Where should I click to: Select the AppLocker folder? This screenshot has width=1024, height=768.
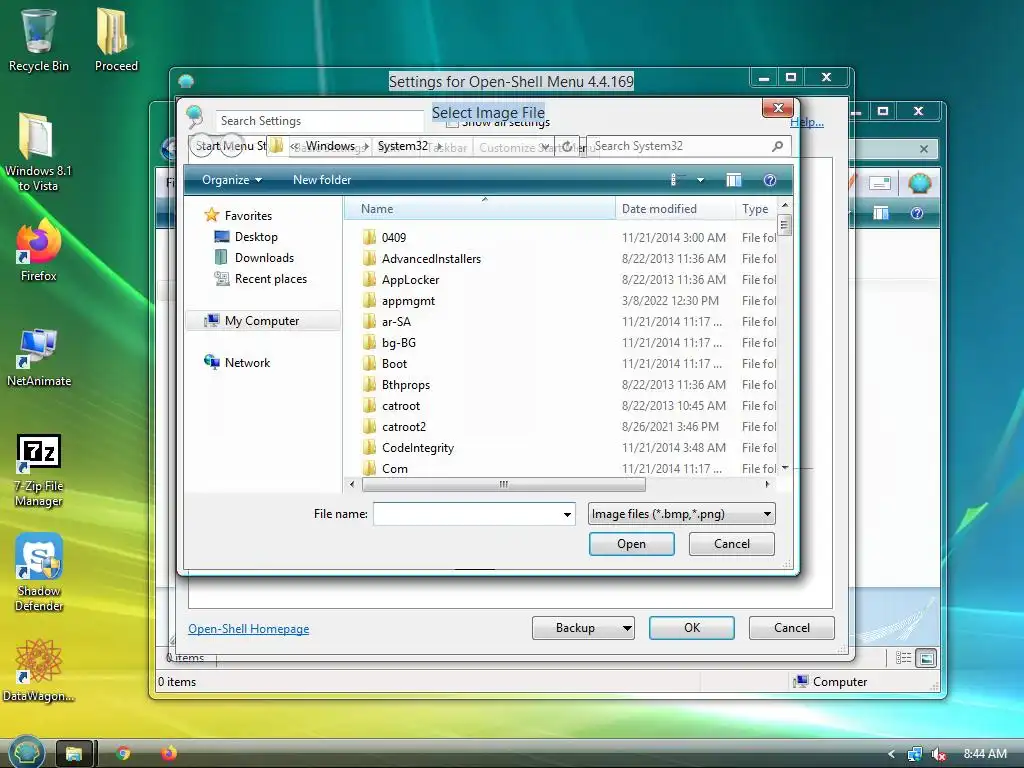(410, 280)
